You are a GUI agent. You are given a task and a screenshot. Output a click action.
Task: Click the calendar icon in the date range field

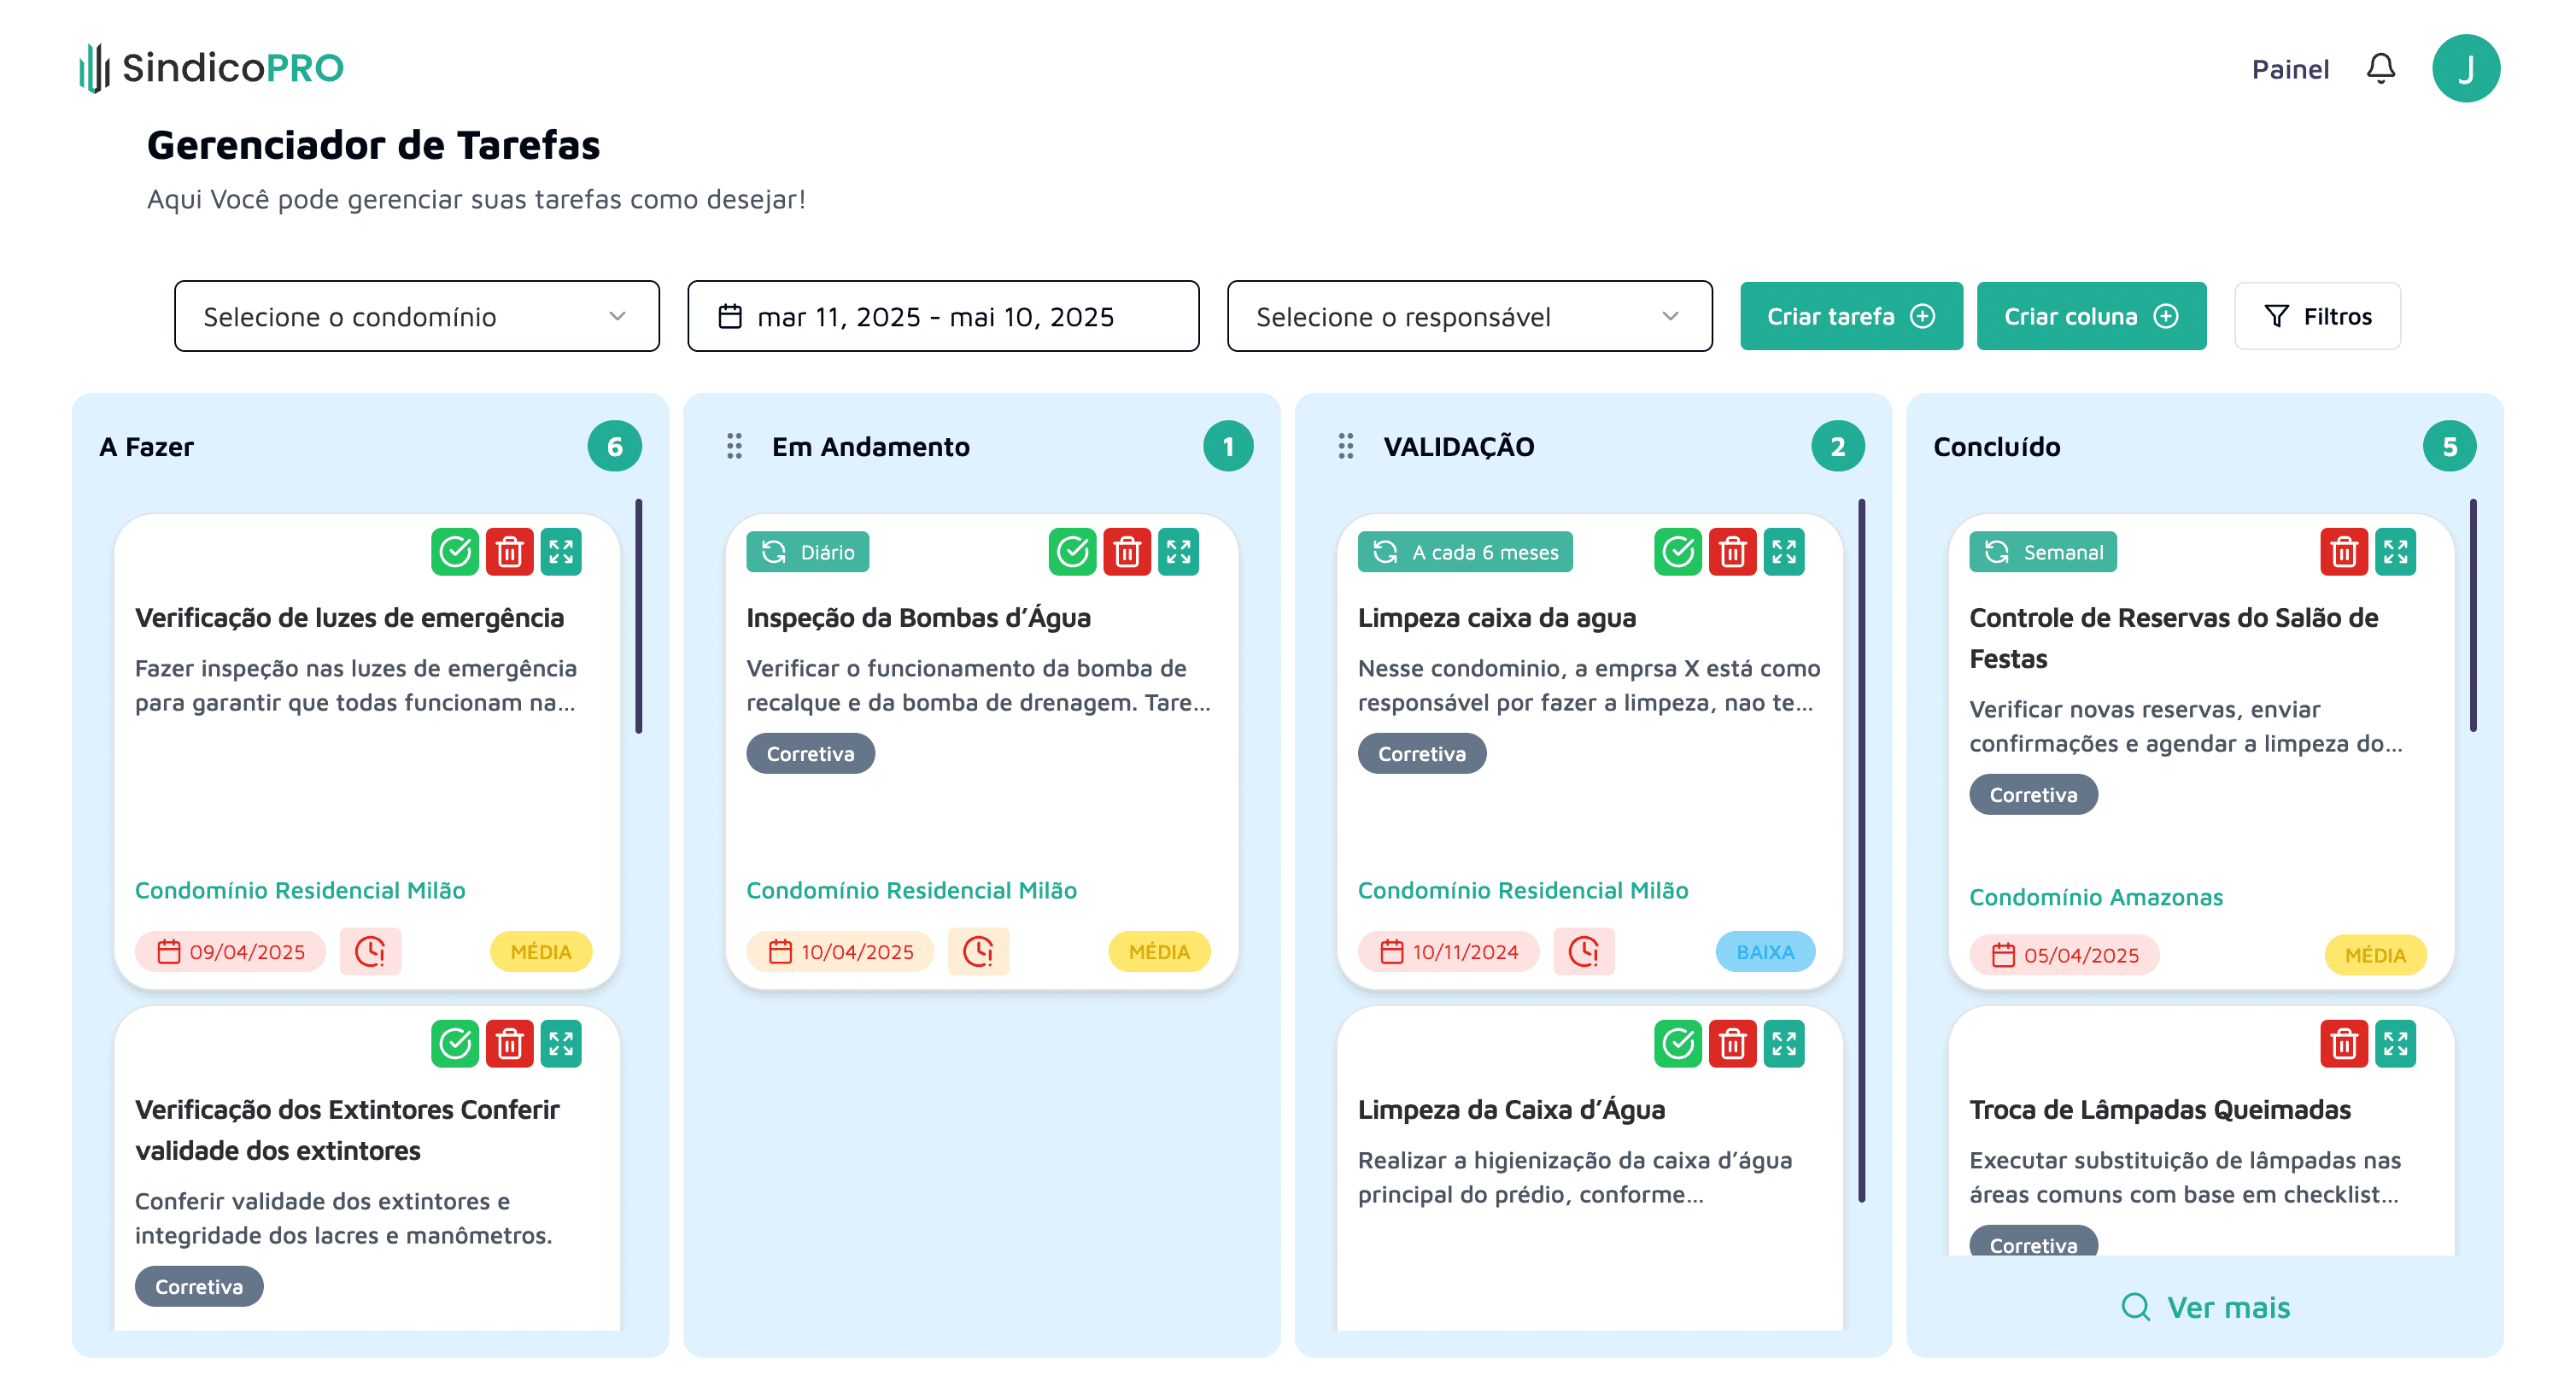coord(731,316)
